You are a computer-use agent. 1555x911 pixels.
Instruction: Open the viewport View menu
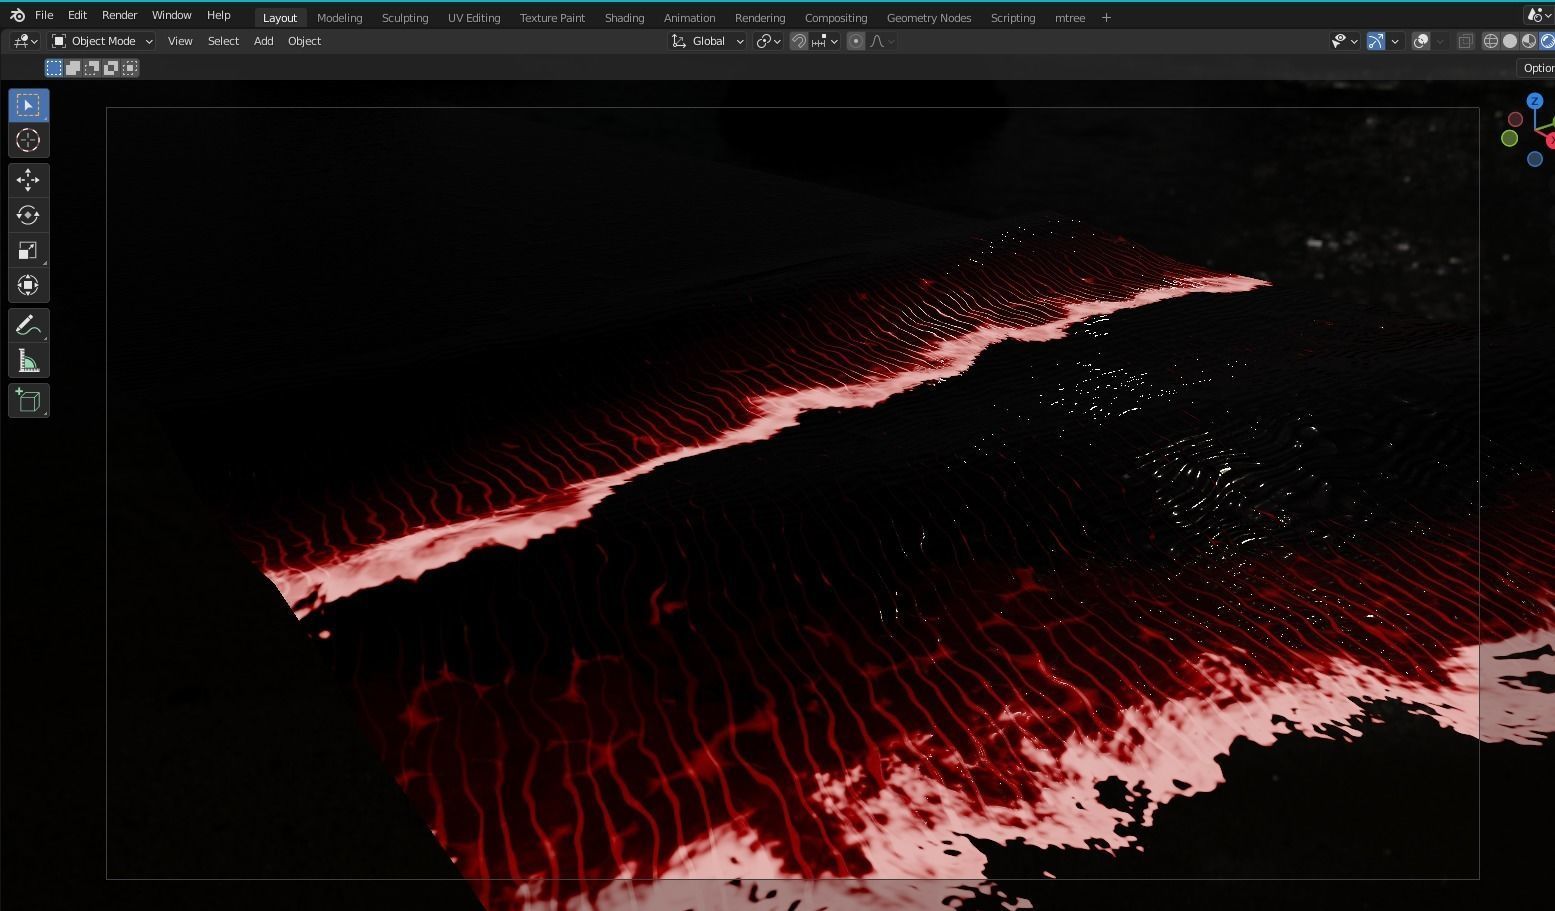point(180,41)
